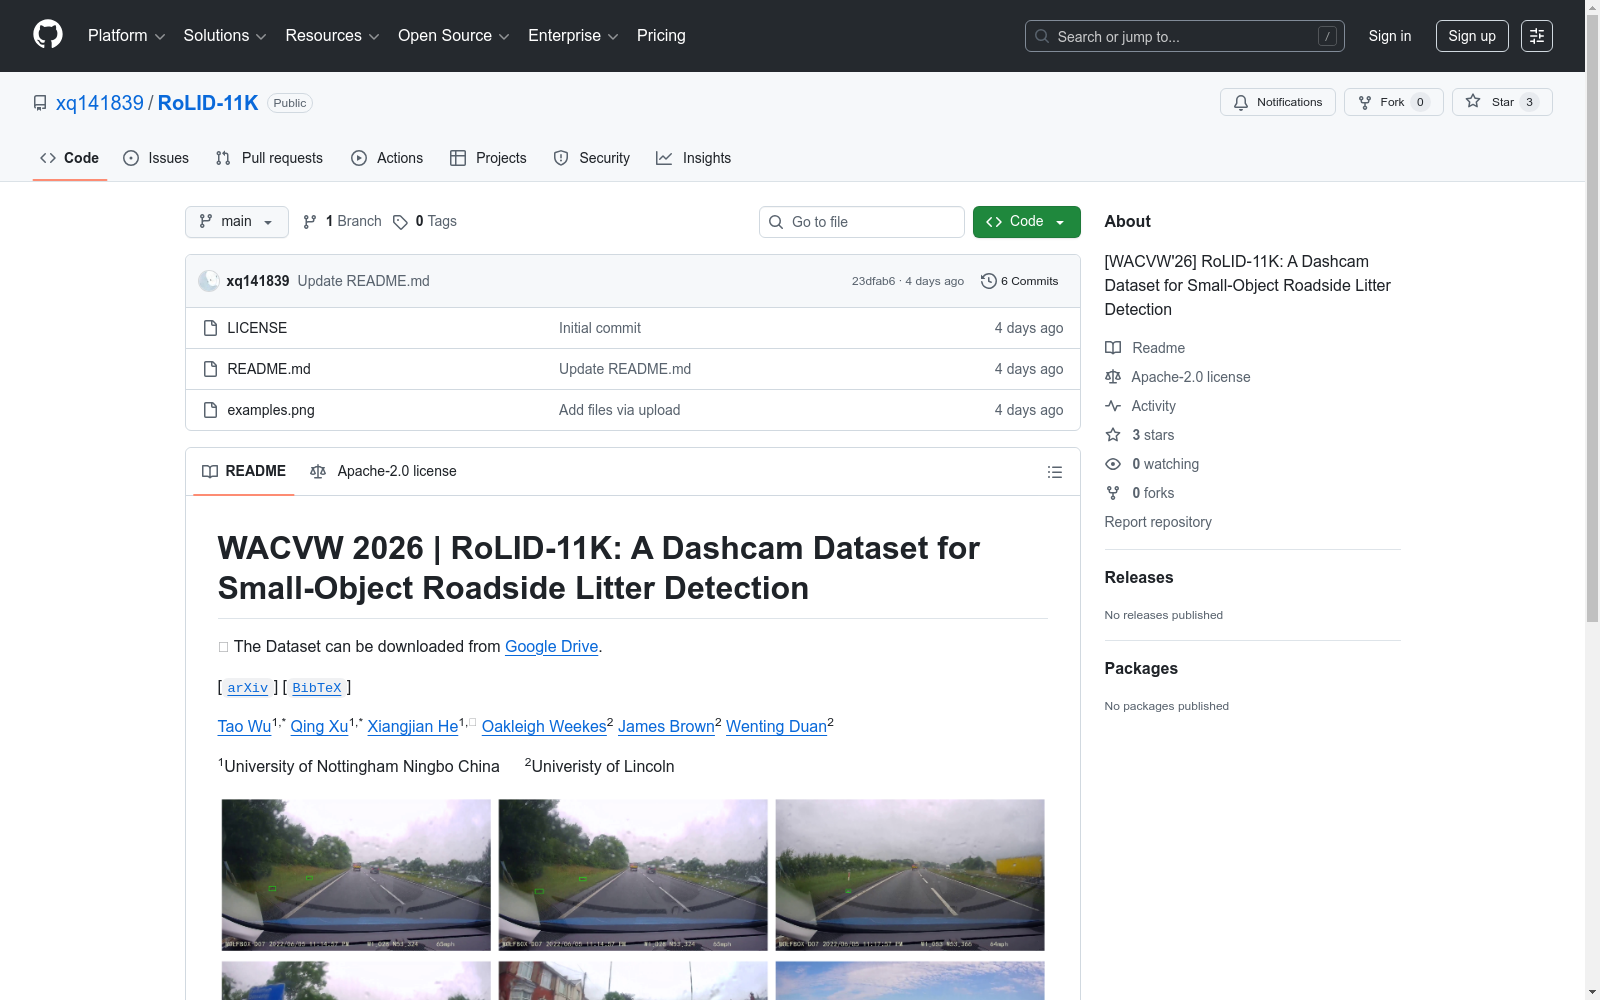
Task: Click the scale icon beside Apache-2.0 license in About
Action: pyautogui.click(x=1113, y=377)
